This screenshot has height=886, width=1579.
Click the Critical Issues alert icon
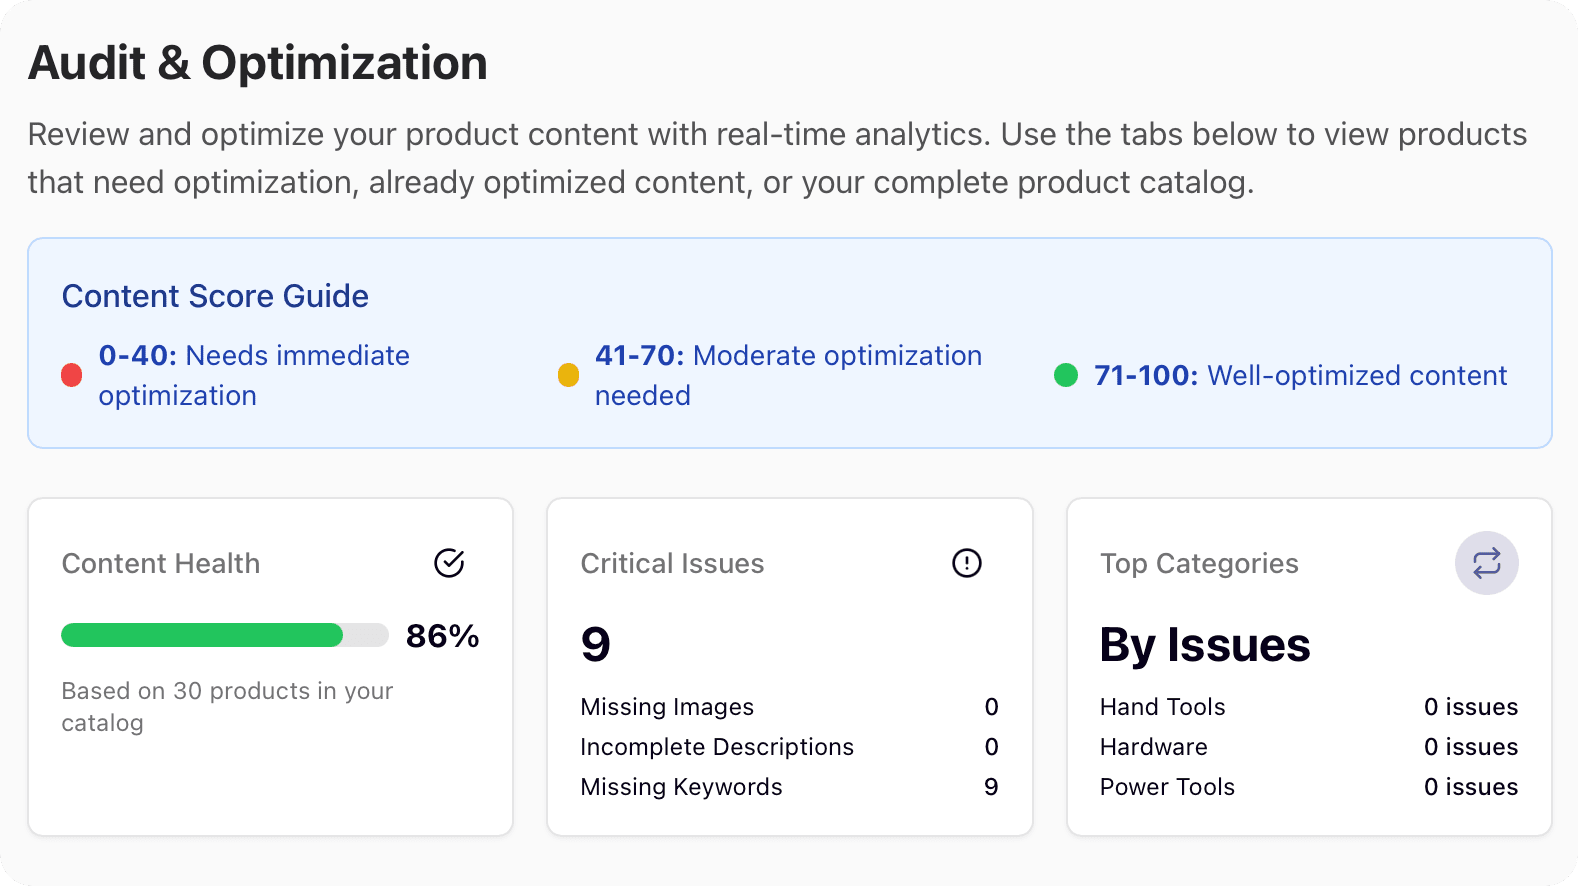(x=967, y=563)
